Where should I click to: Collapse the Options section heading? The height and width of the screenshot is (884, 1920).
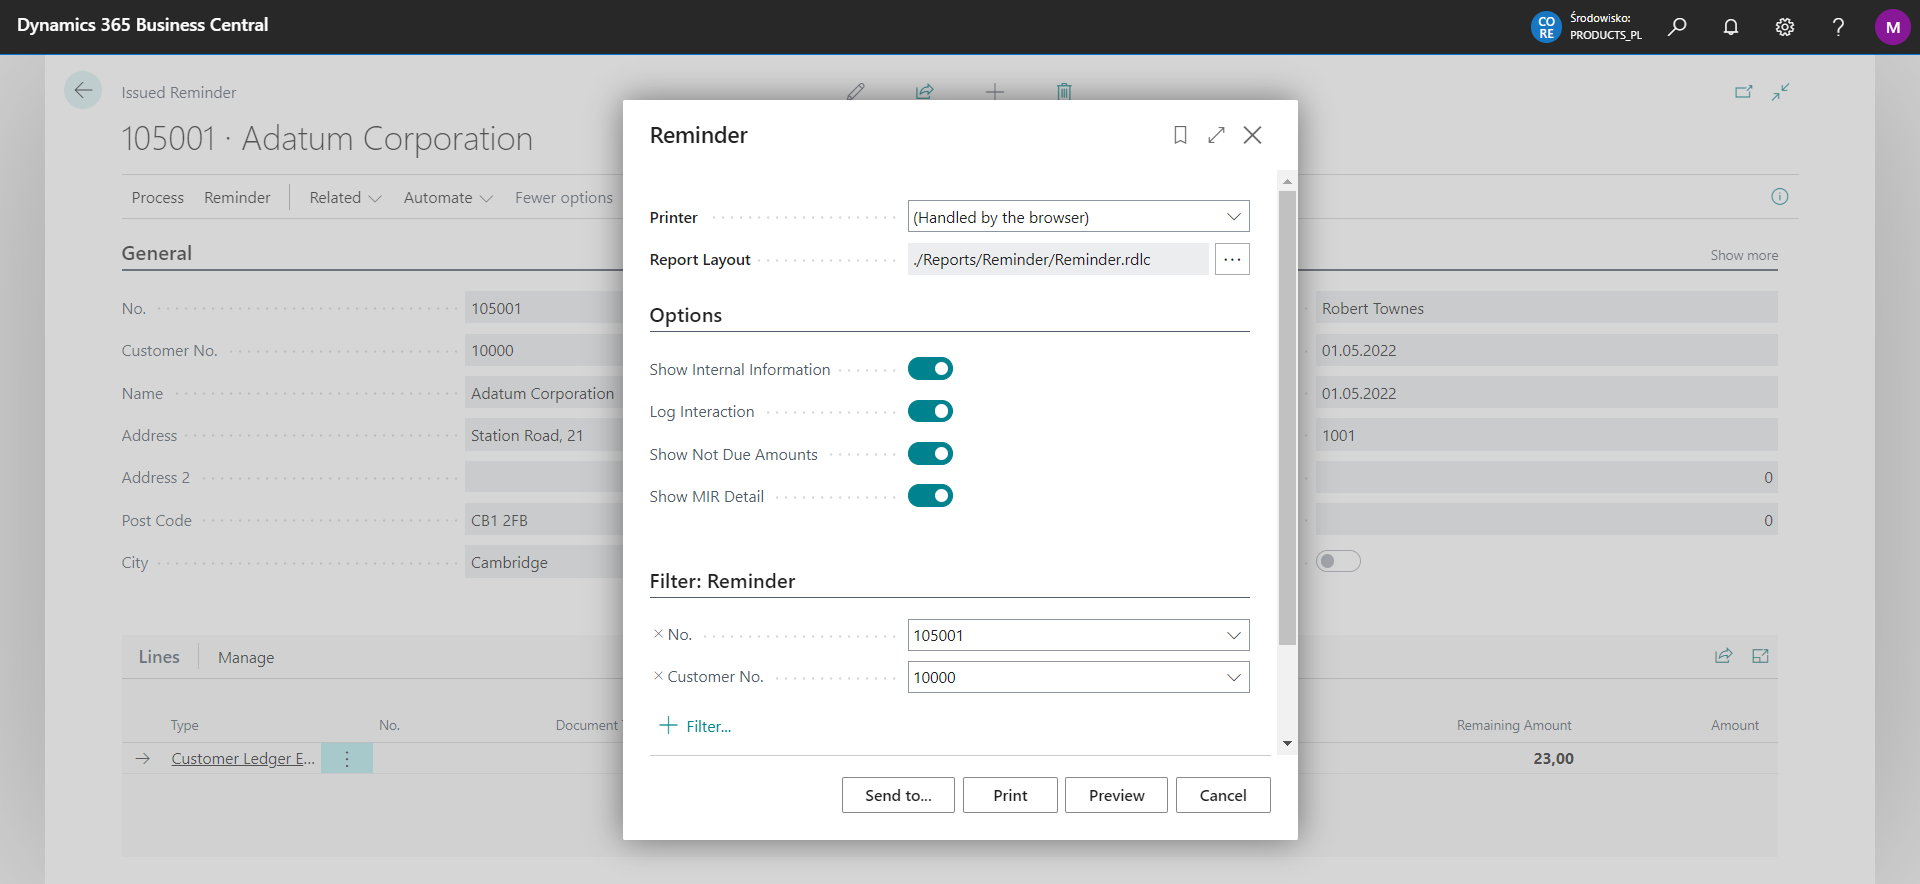[686, 315]
